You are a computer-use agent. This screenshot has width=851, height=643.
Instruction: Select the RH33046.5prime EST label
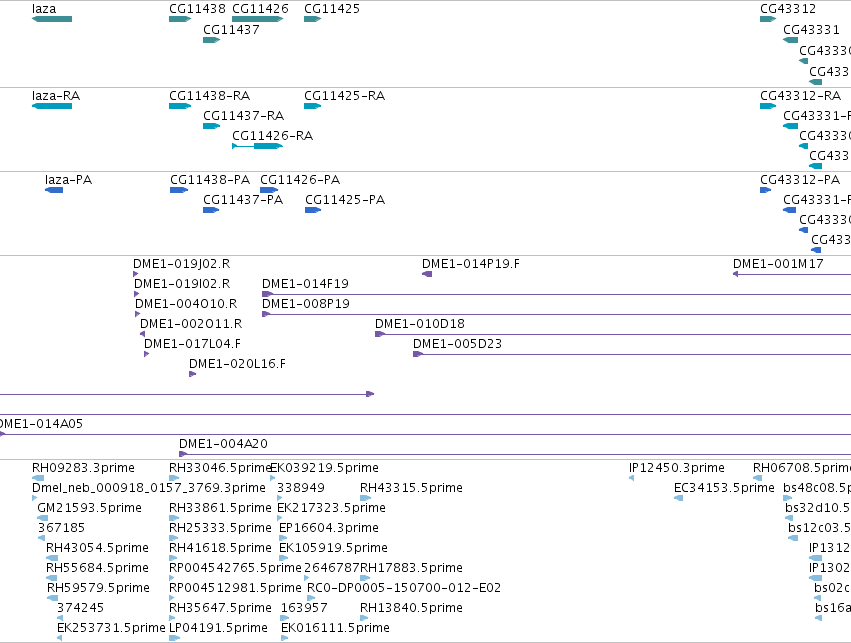220,468
